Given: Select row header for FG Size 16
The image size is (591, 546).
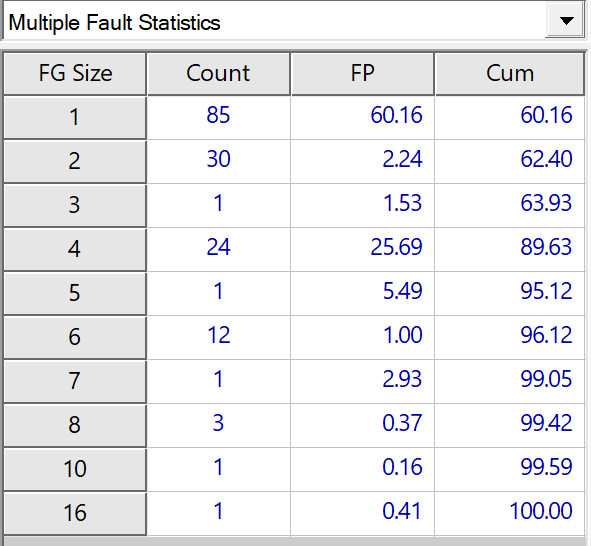Looking at the screenshot, I should click(x=75, y=513).
